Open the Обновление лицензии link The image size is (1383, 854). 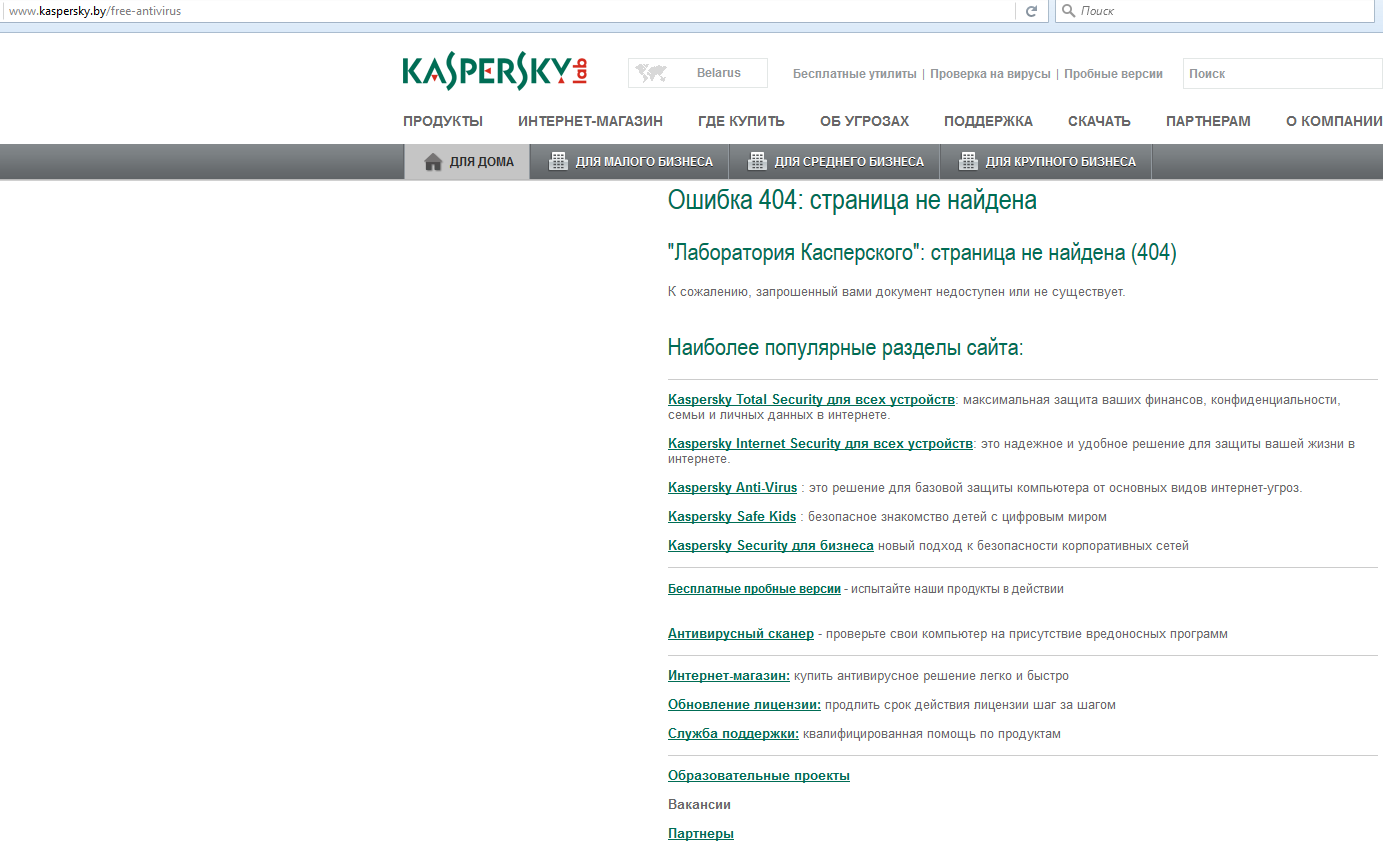coord(744,705)
